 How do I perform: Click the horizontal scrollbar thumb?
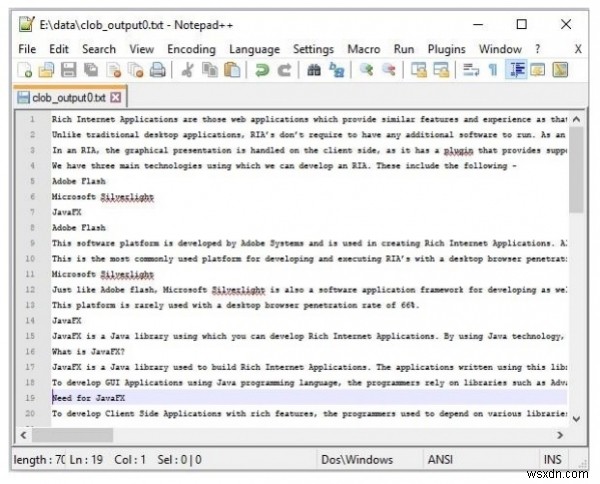click(73, 435)
